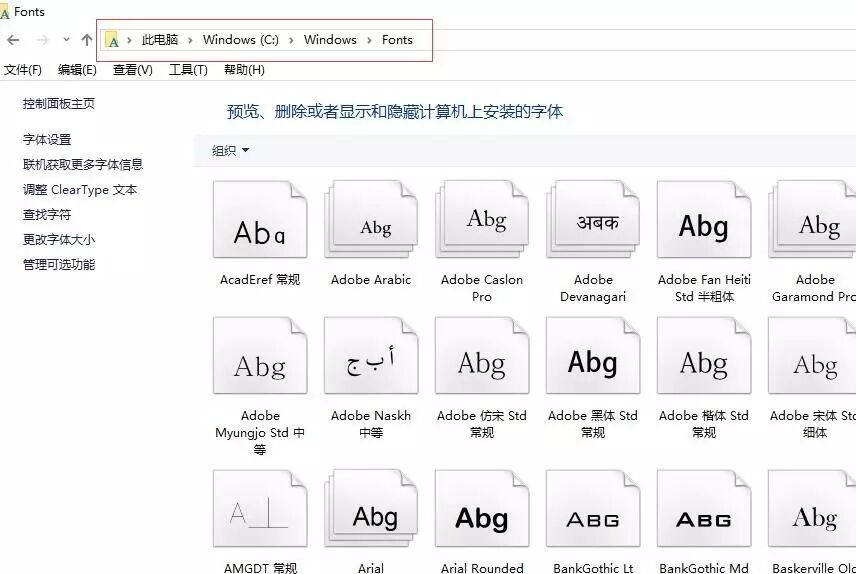
Task: Open the 查看(V) menu
Action: [x=133, y=70]
